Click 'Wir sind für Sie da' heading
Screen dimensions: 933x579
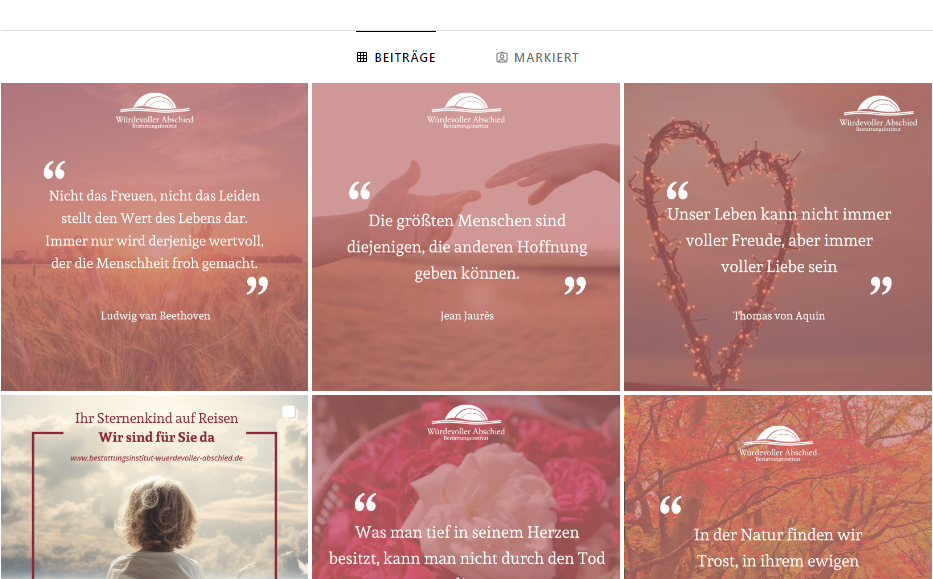click(156, 437)
